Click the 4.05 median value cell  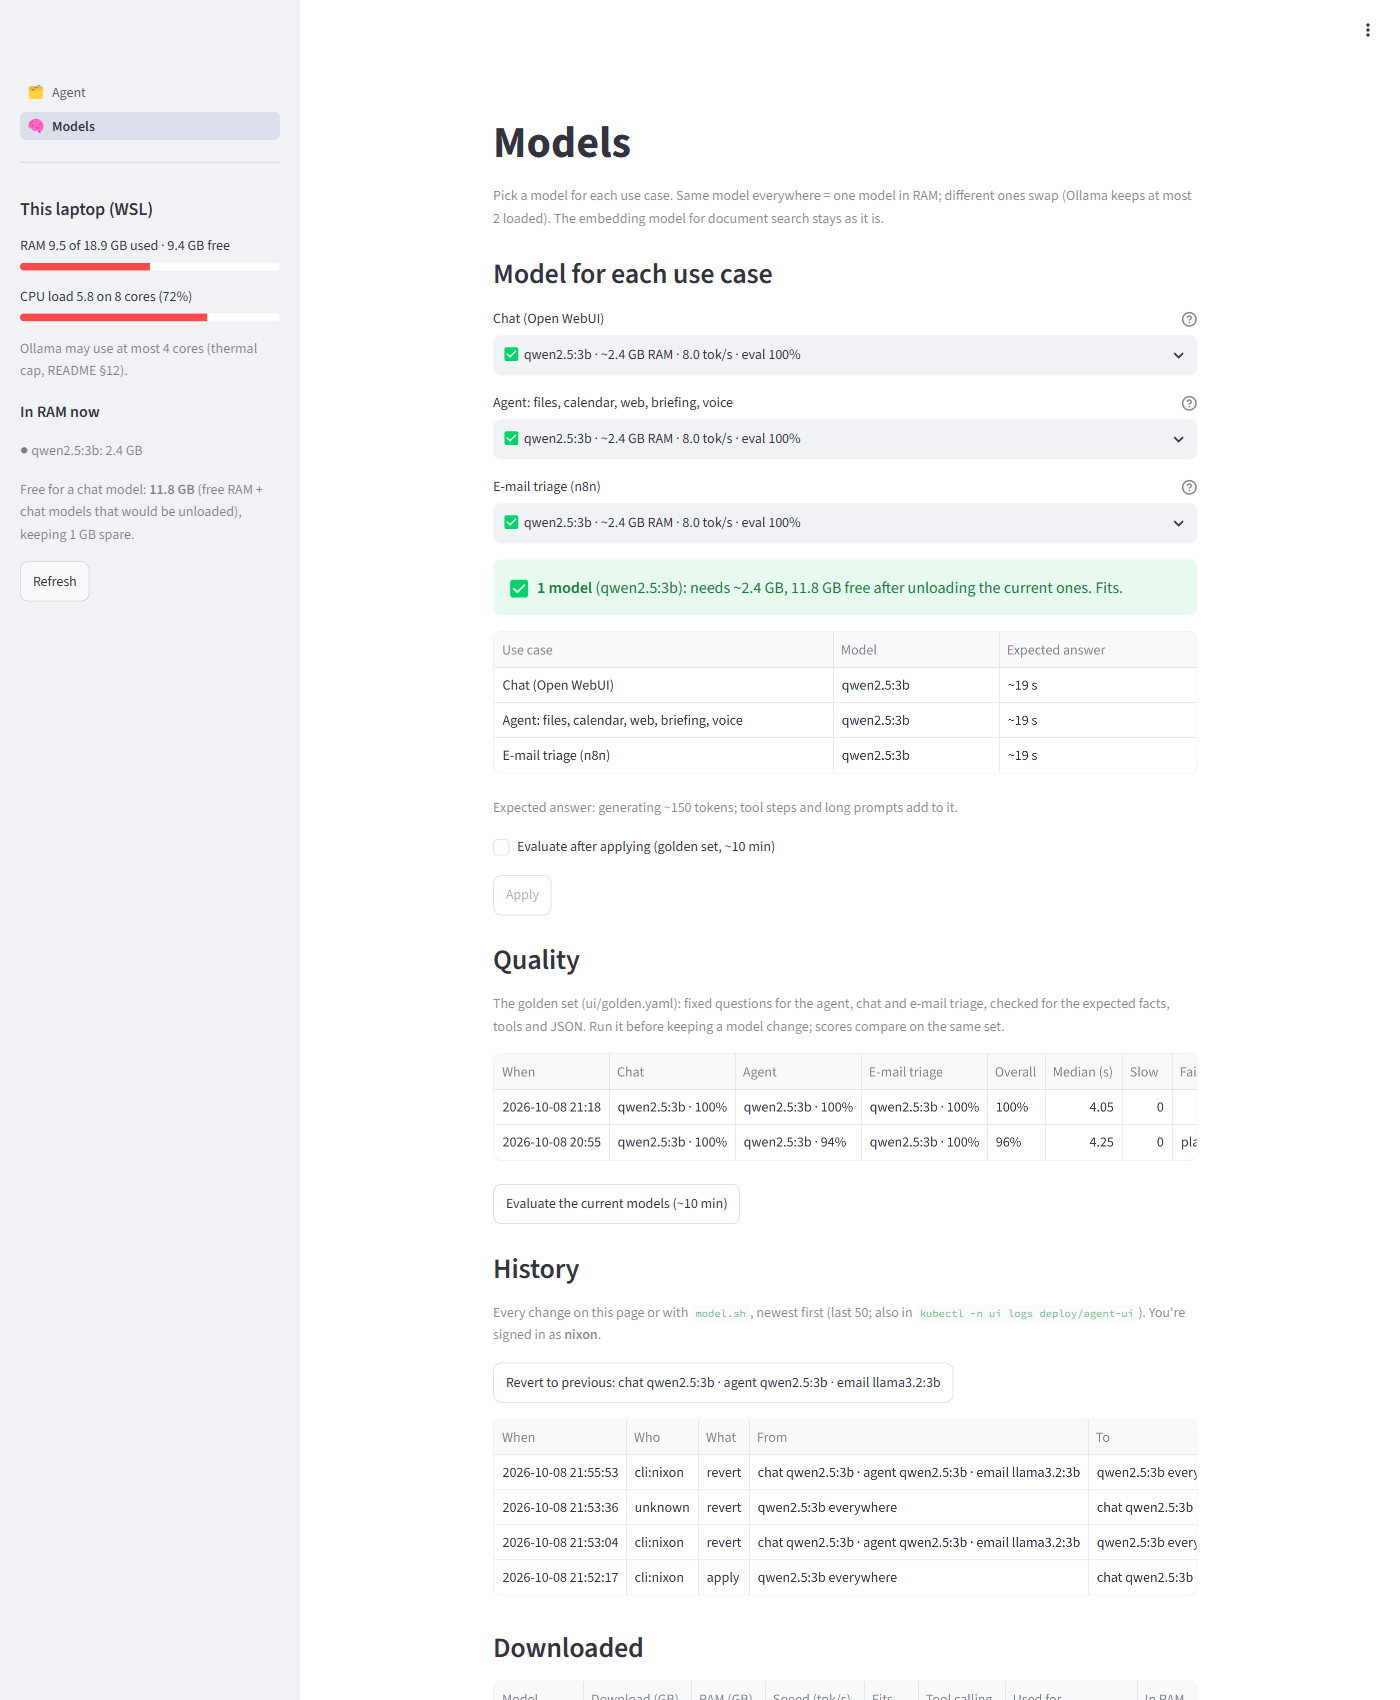[1083, 1107]
